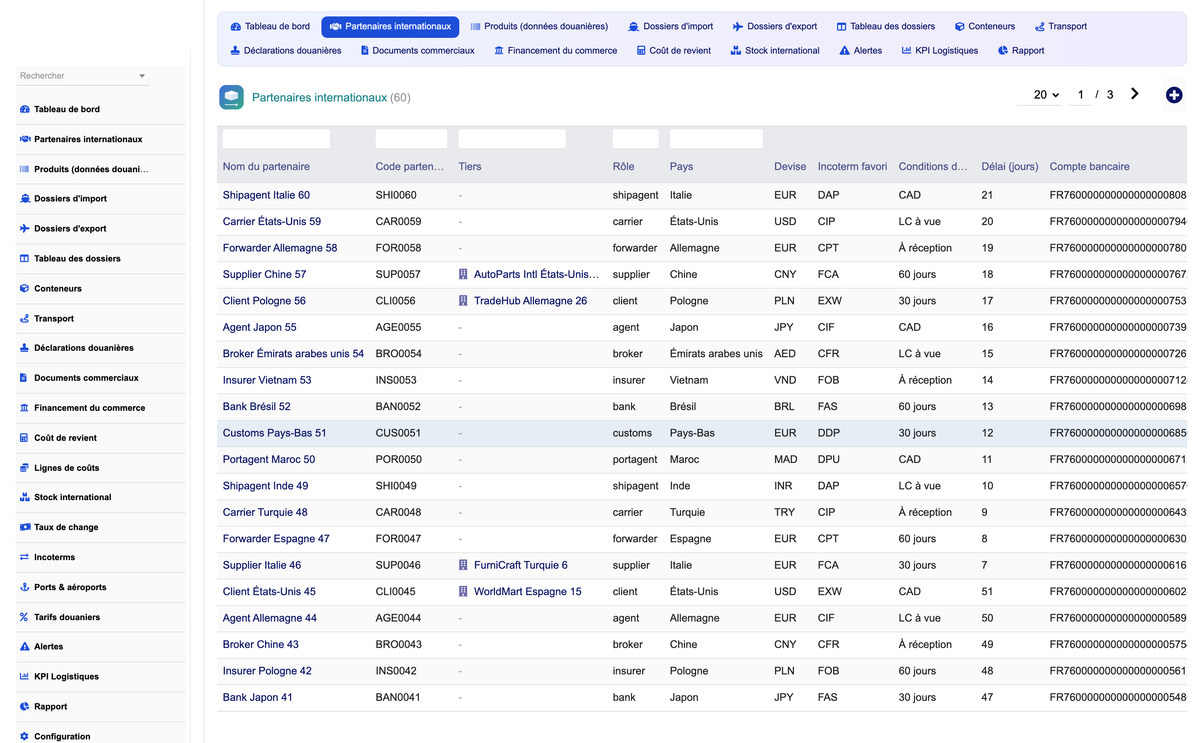Click the Tarifs douaniers percent icon in sidebar

click(x=25, y=617)
